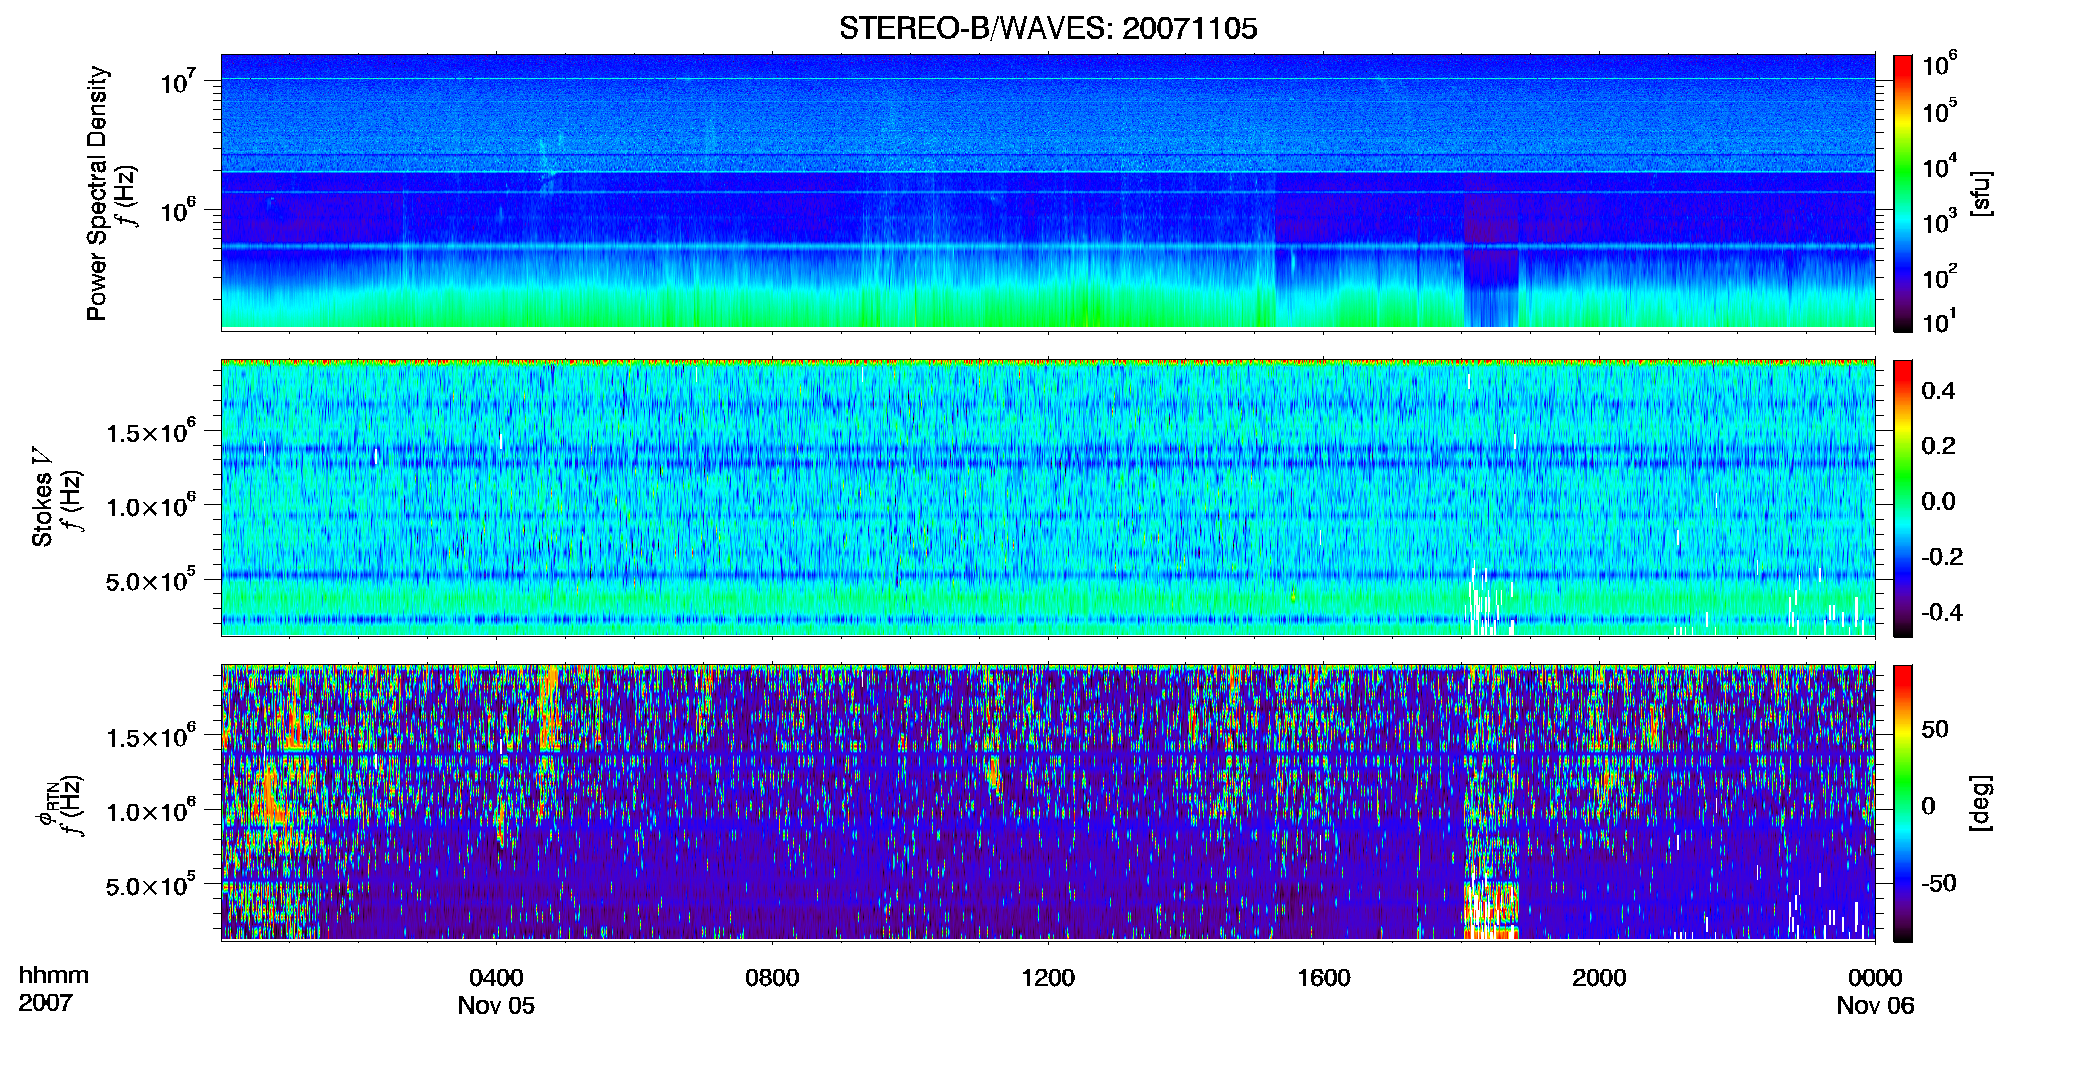The image size is (2096, 1080).
Task: Click the sfu rainbow color bar
Action: click(1903, 193)
